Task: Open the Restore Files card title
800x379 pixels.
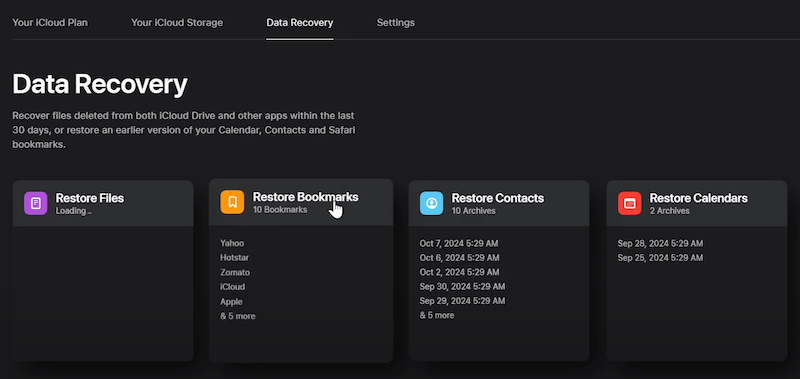Action: point(90,198)
